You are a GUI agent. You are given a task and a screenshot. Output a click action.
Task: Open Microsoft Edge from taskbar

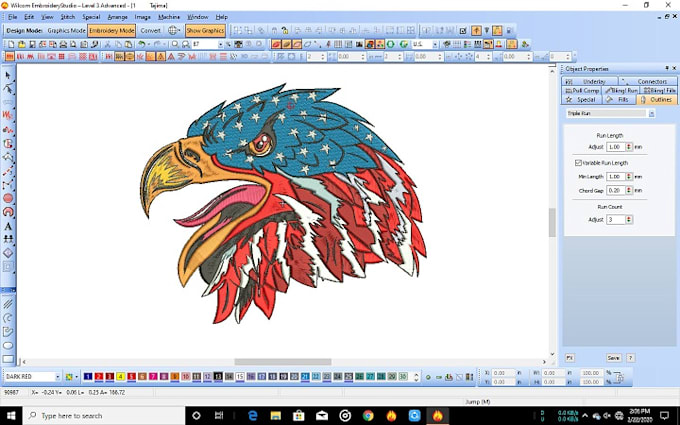point(252,415)
